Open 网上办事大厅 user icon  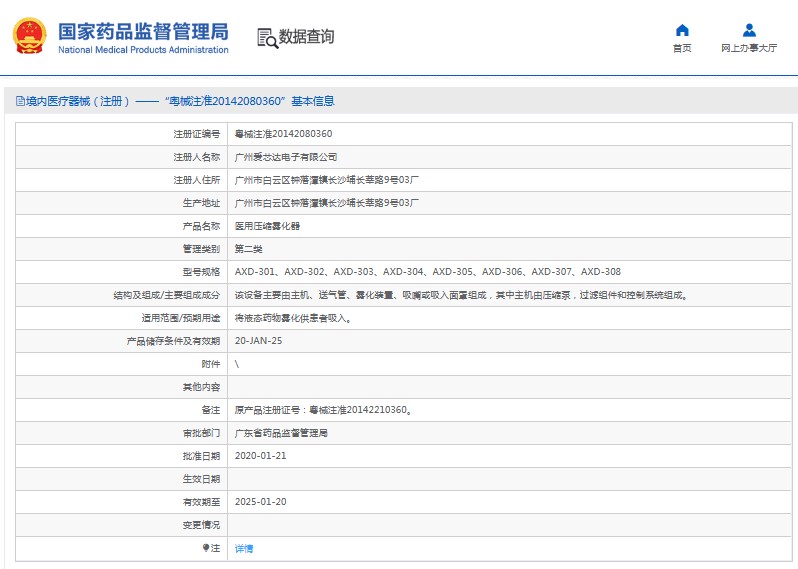(749, 31)
